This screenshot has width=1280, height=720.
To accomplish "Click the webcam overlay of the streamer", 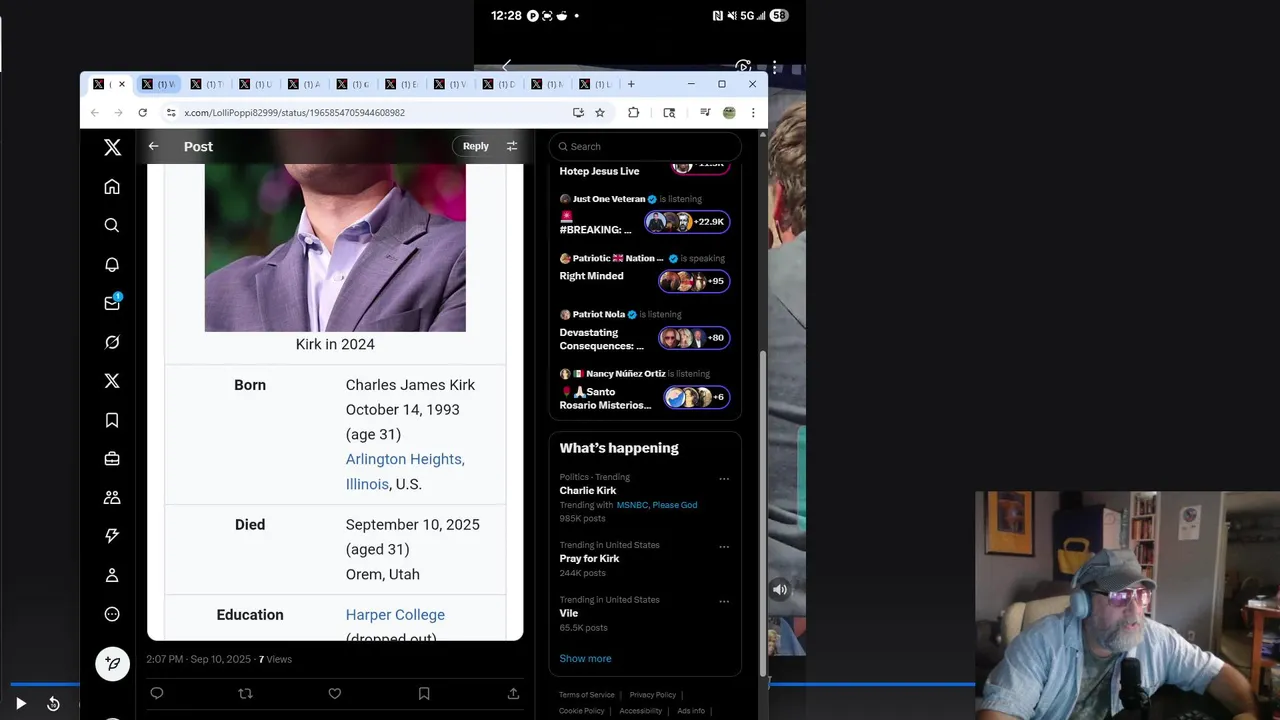I will tap(1127, 605).
